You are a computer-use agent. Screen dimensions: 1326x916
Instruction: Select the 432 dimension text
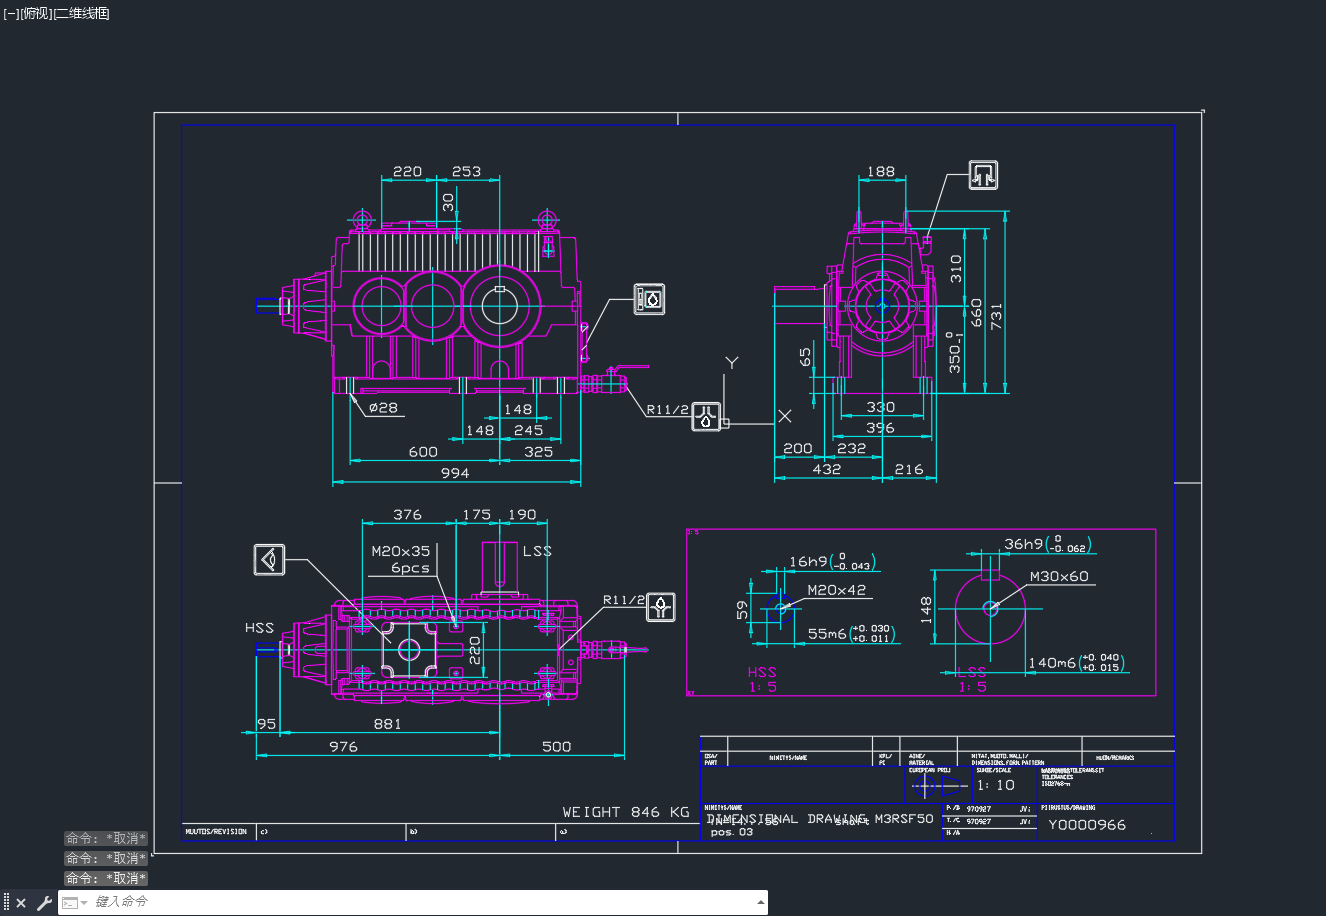[x=827, y=469]
